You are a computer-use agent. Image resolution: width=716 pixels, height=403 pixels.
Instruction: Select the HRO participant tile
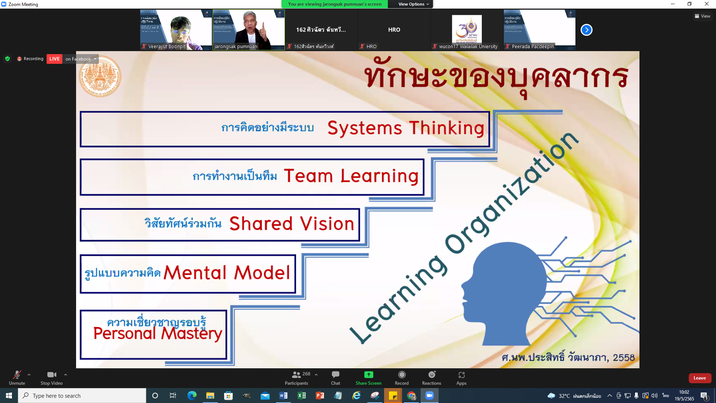[394, 30]
